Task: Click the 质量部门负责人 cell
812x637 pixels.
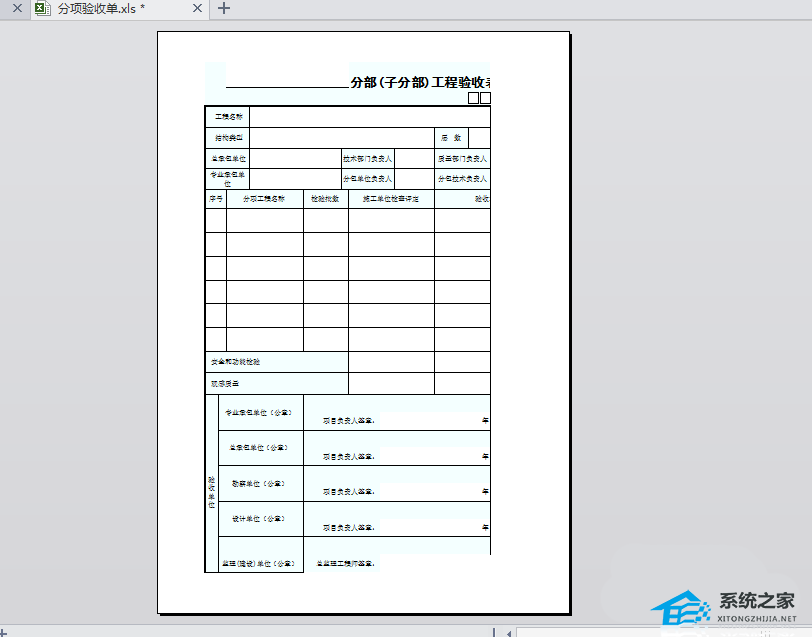Action: tap(462, 158)
